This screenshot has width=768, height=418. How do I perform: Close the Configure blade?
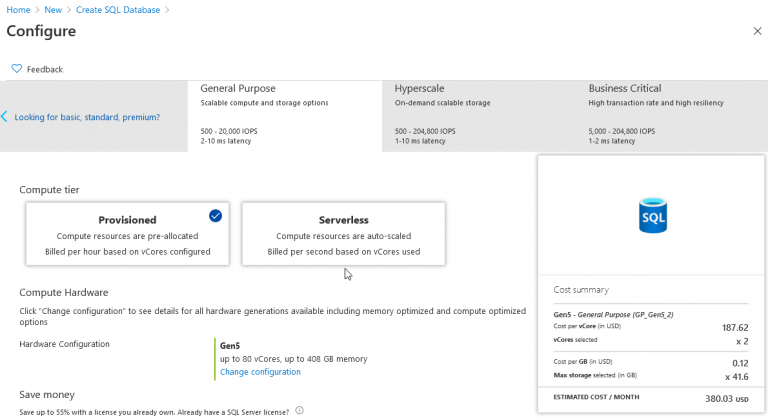tap(757, 31)
